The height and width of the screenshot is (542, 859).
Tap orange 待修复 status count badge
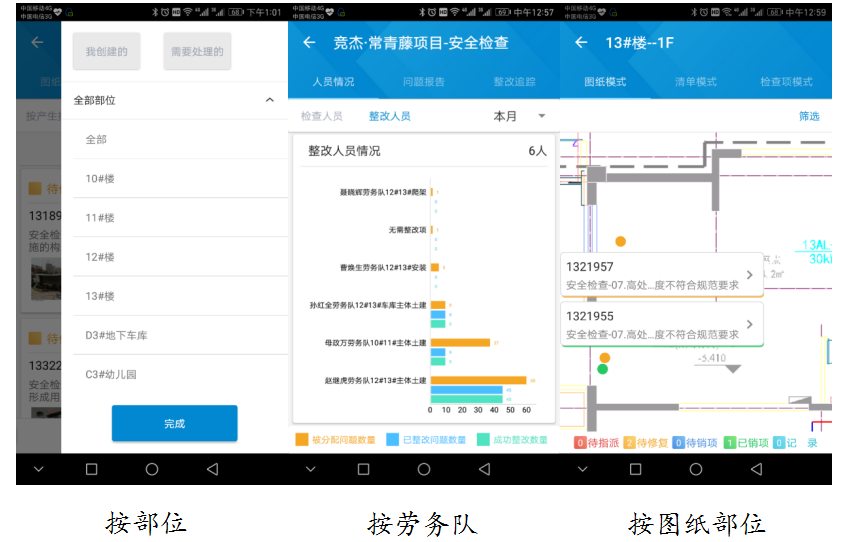tap(629, 443)
